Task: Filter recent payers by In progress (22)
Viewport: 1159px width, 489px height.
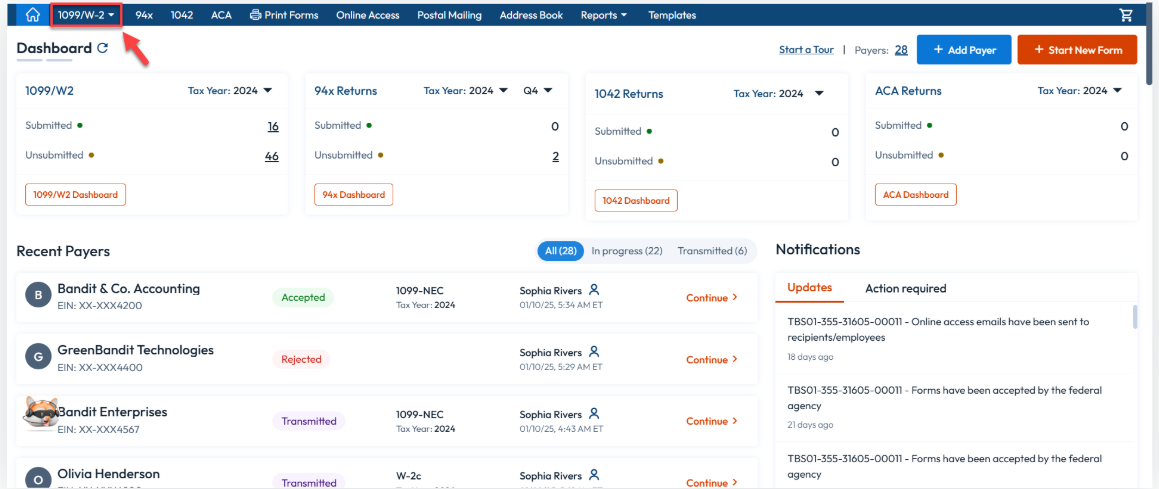Action: click(626, 251)
